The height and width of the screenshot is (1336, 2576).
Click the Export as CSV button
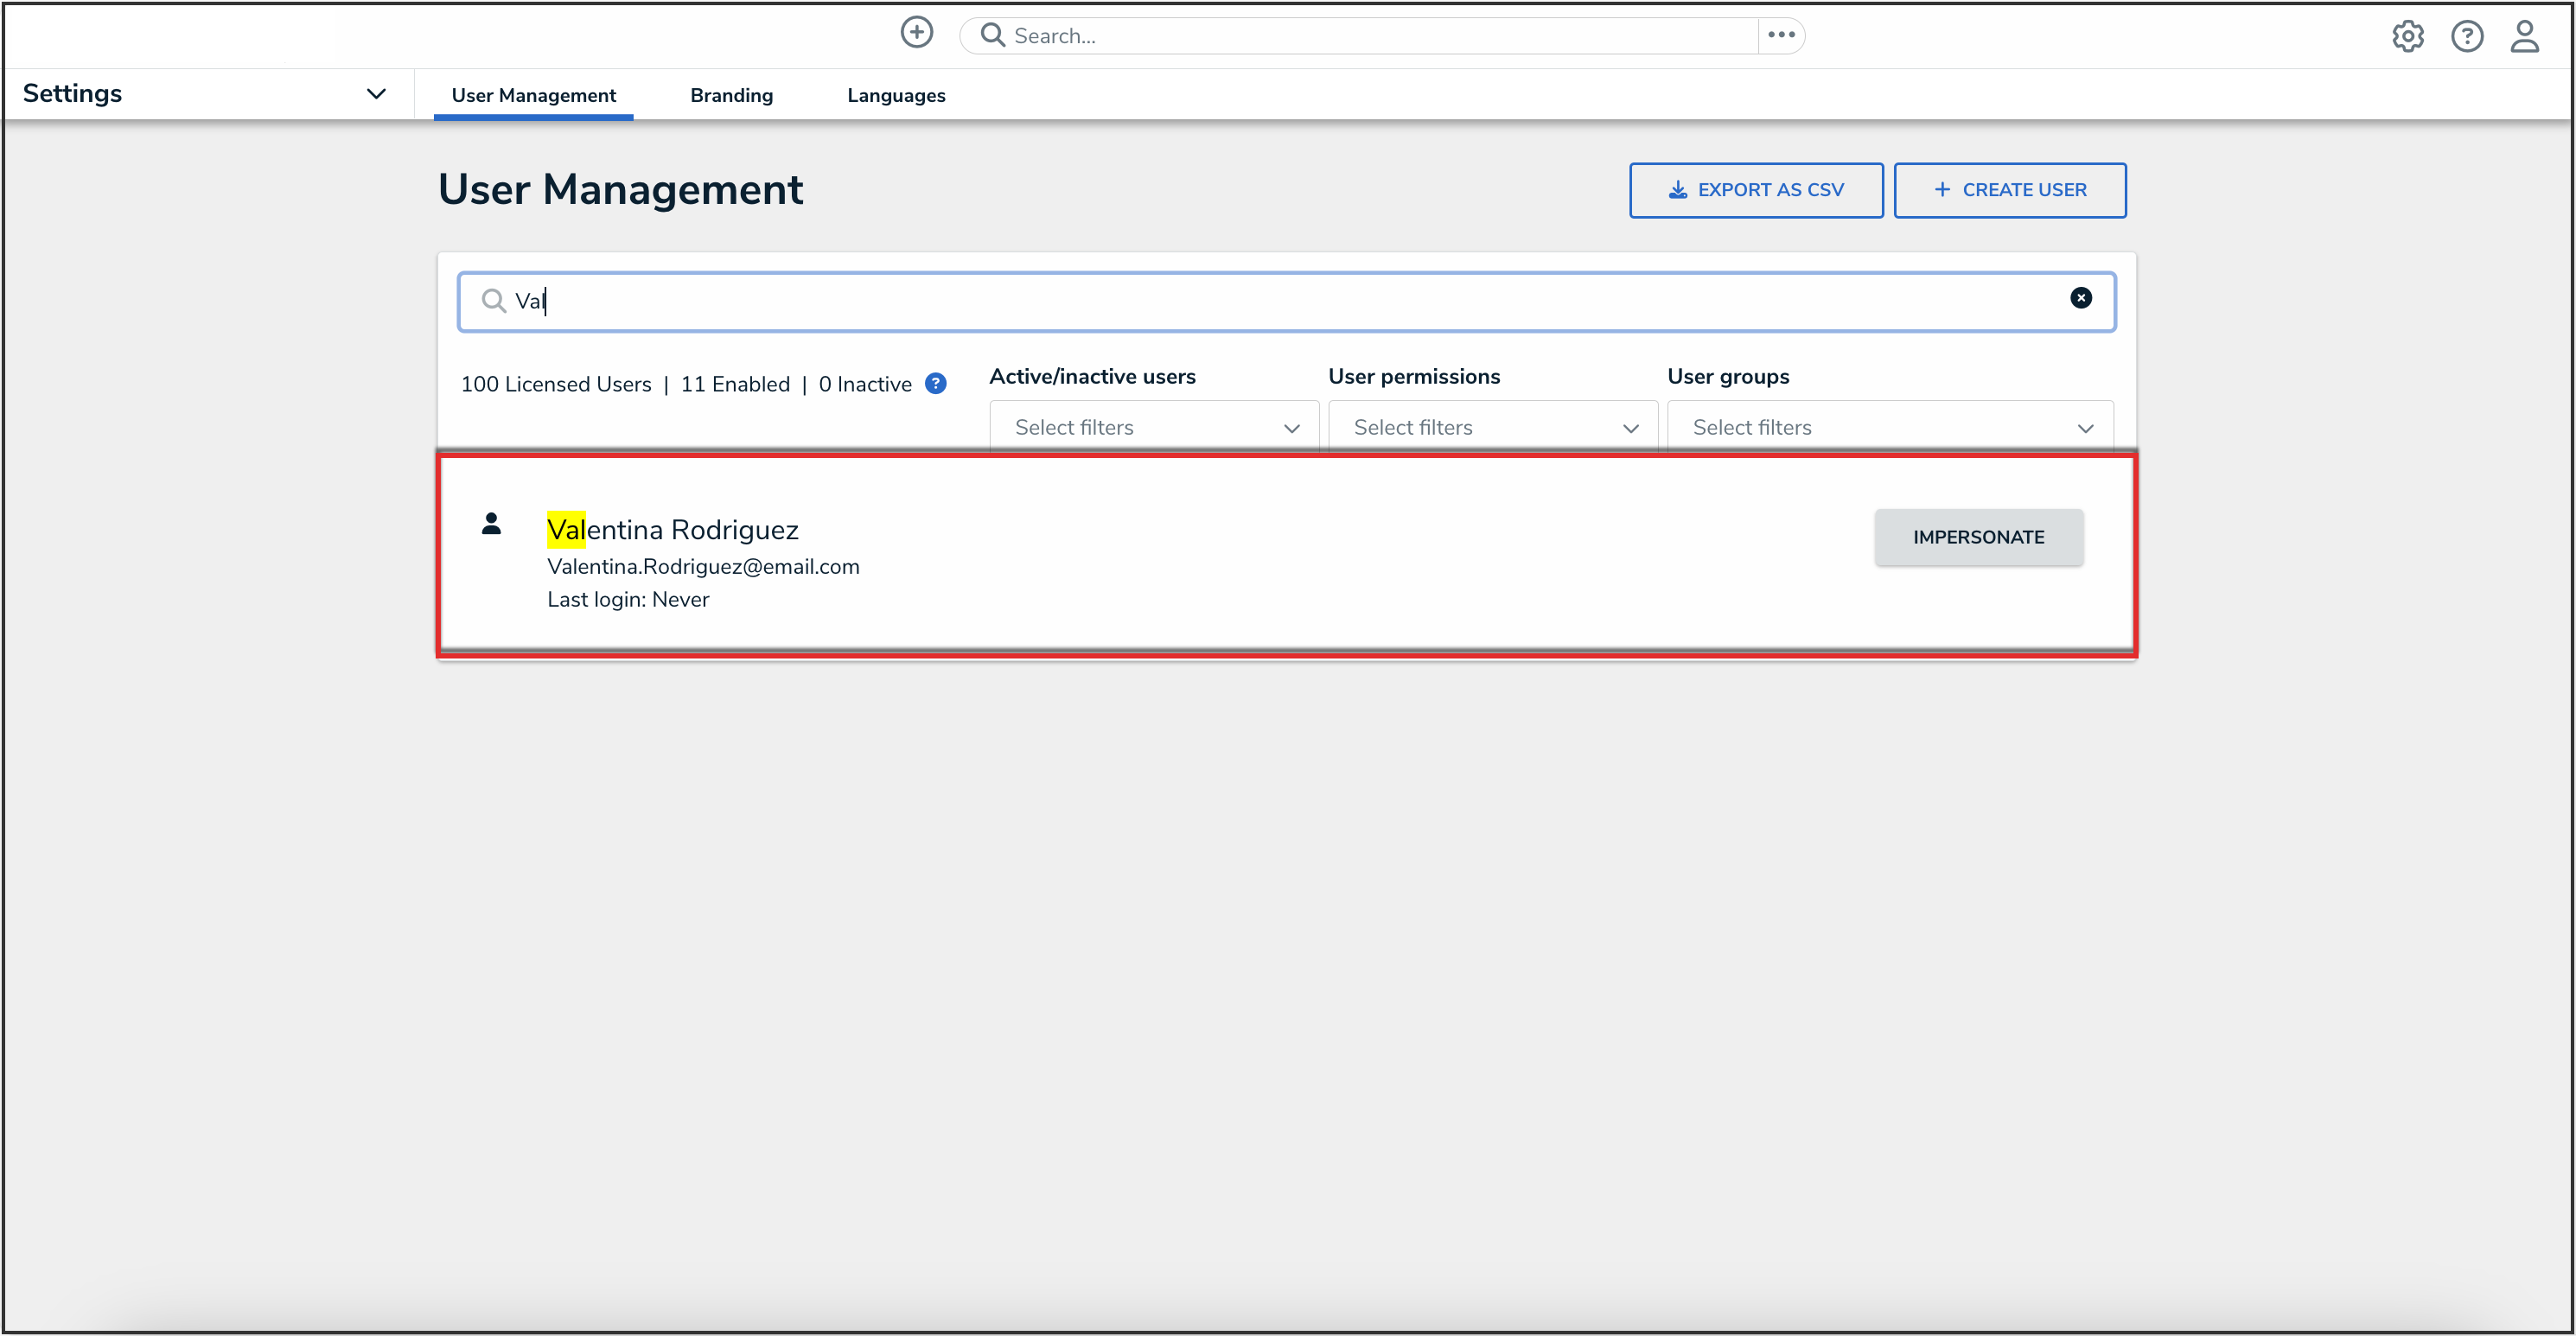(1755, 190)
